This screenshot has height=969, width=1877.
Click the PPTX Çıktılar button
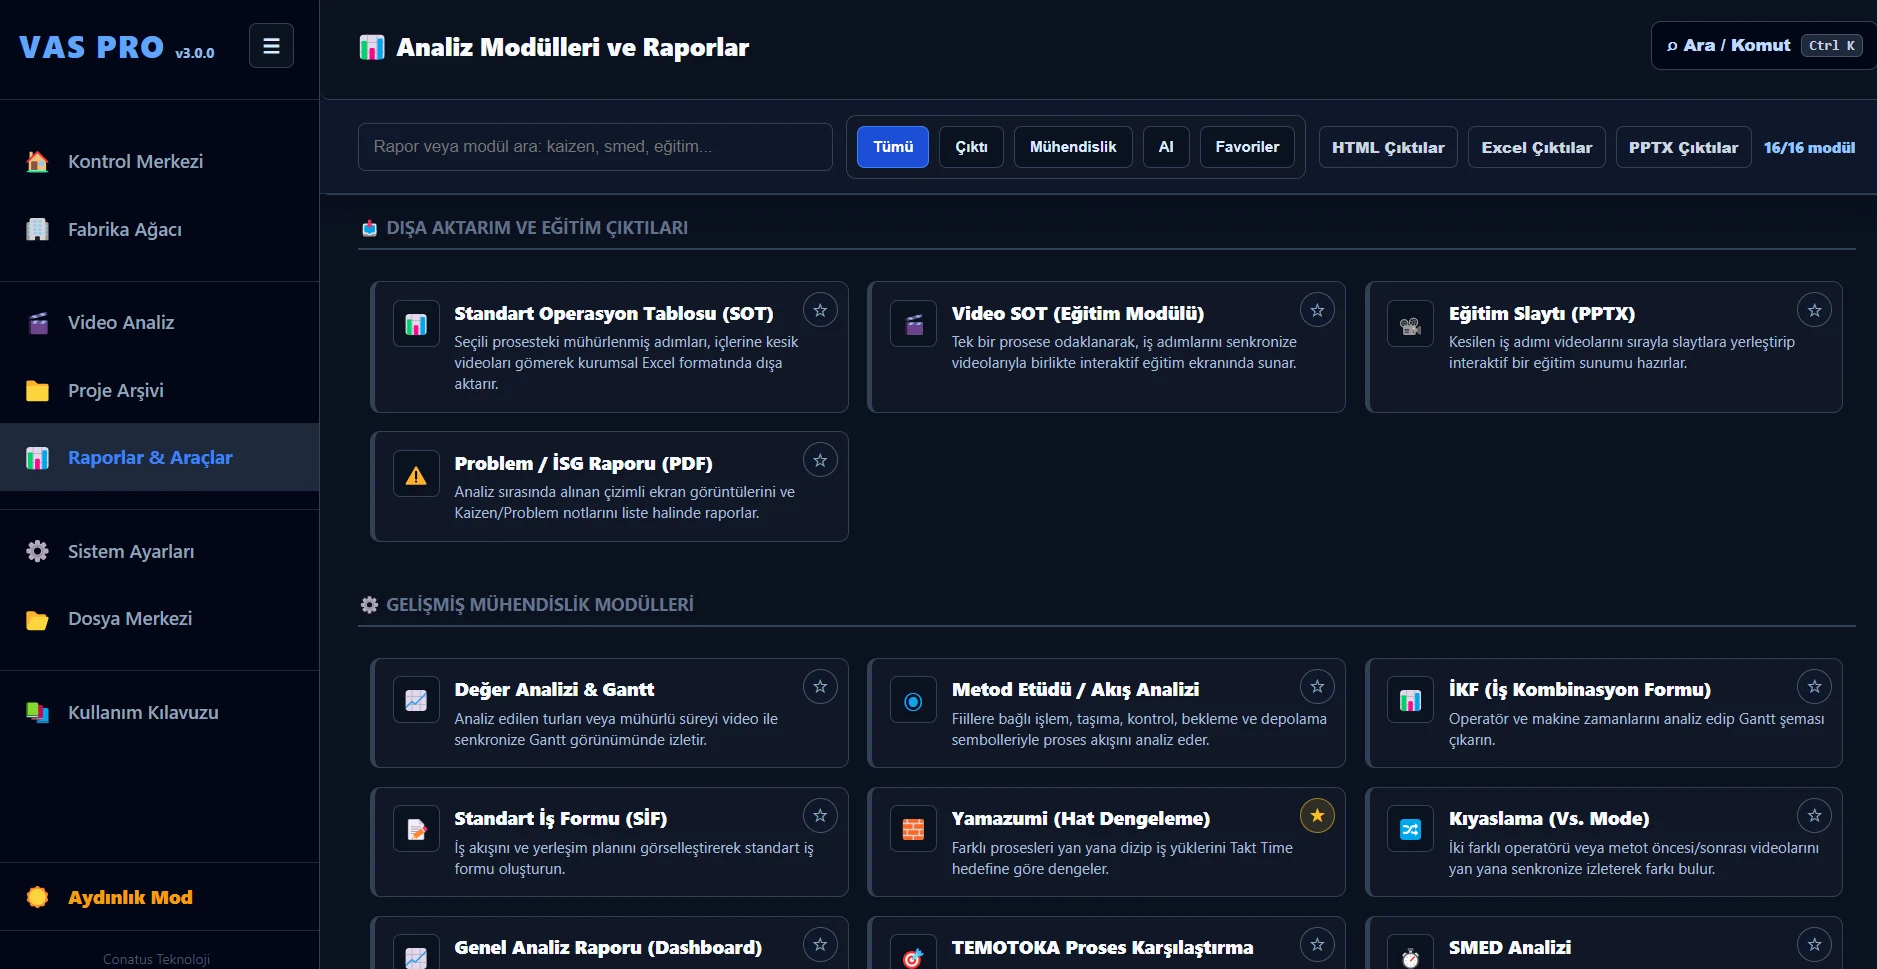[x=1683, y=147]
